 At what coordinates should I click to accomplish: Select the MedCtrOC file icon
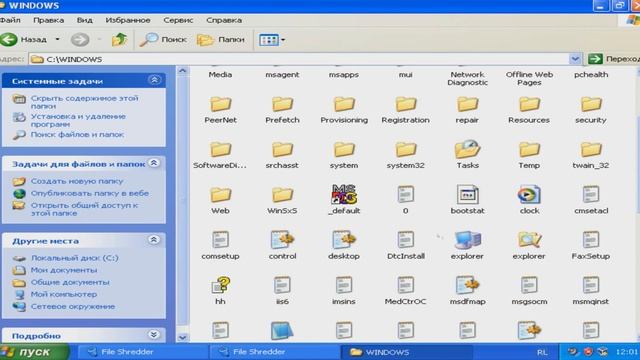(405, 285)
